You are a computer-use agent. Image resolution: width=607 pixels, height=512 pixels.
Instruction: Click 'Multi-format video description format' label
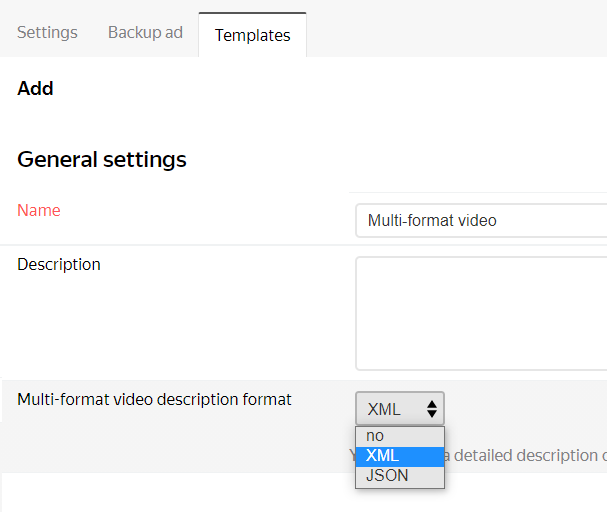[154, 400]
